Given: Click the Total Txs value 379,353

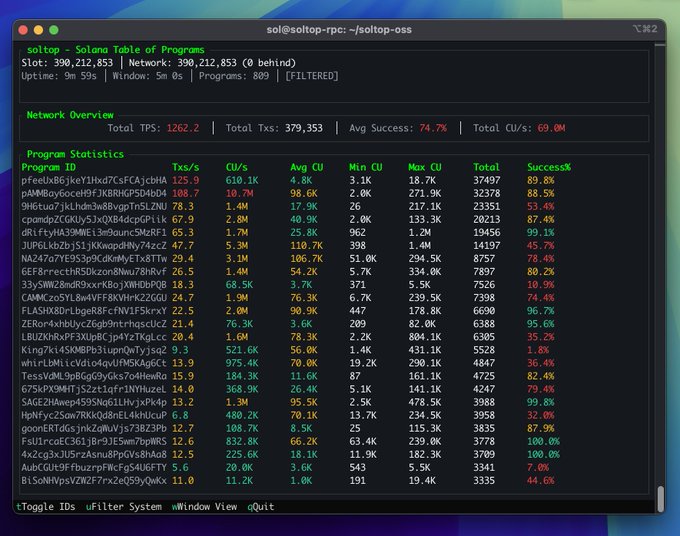Looking at the screenshot, I should [x=304, y=128].
